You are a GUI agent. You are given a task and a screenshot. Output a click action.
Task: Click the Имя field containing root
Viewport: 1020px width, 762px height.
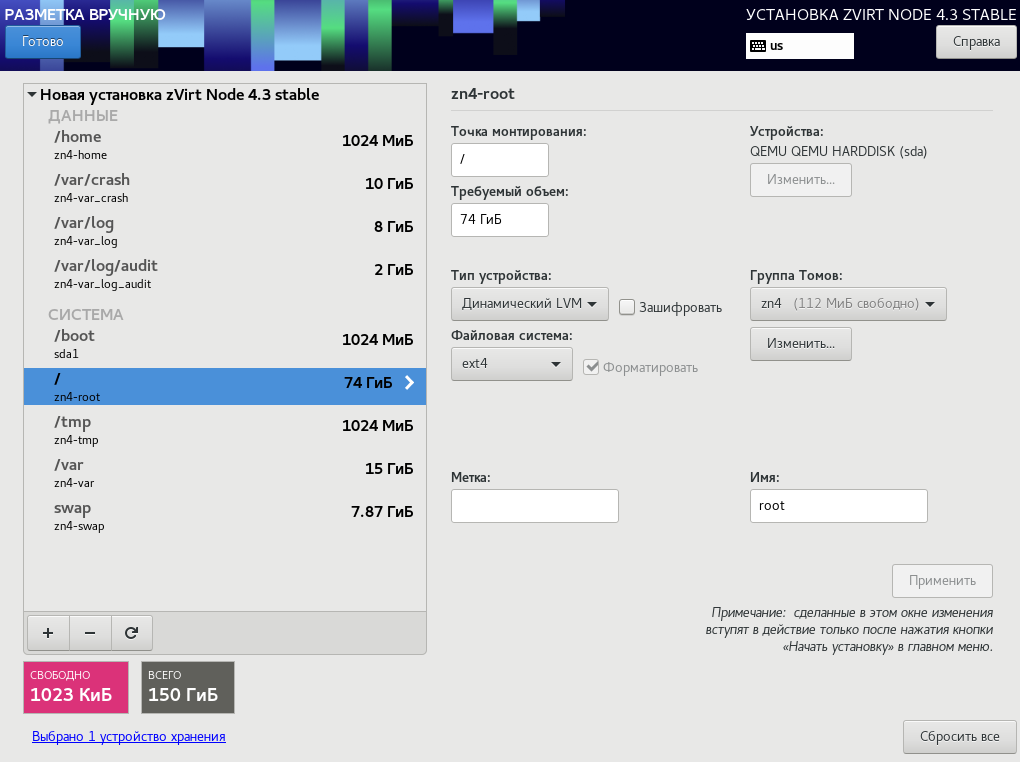[x=839, y=506]
